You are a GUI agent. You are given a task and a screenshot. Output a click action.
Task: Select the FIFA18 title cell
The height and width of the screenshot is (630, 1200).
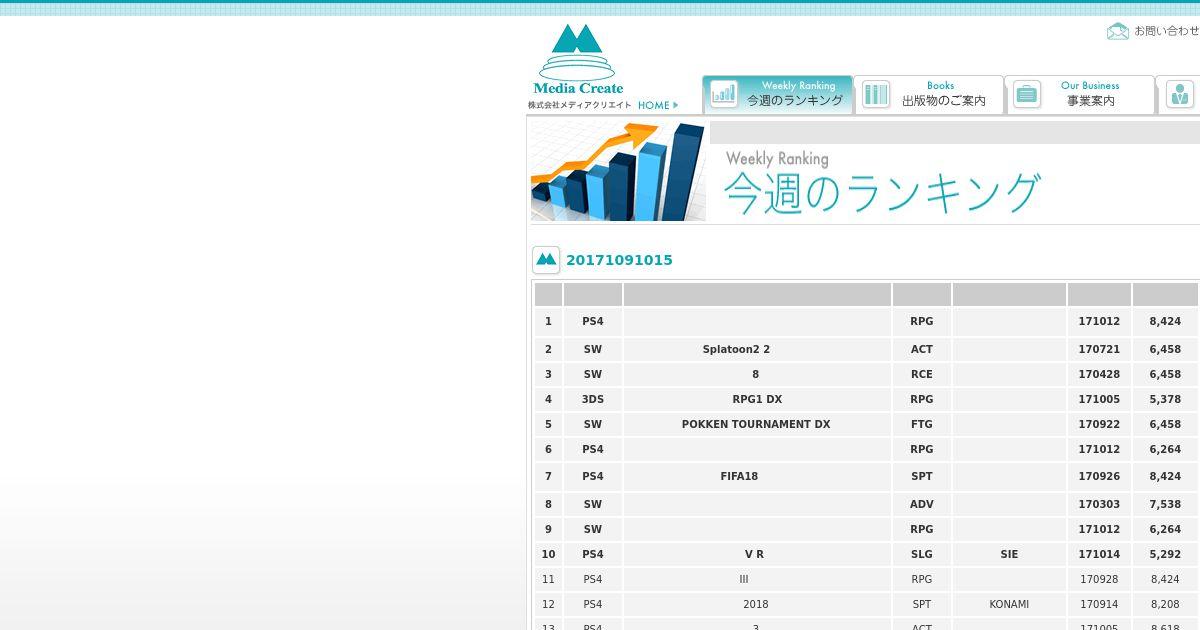pyautogui.click(x=757, y=476)
